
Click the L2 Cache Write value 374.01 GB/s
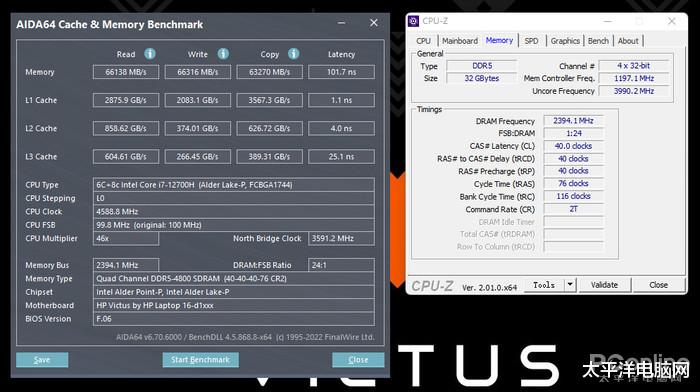coord(198,128)
